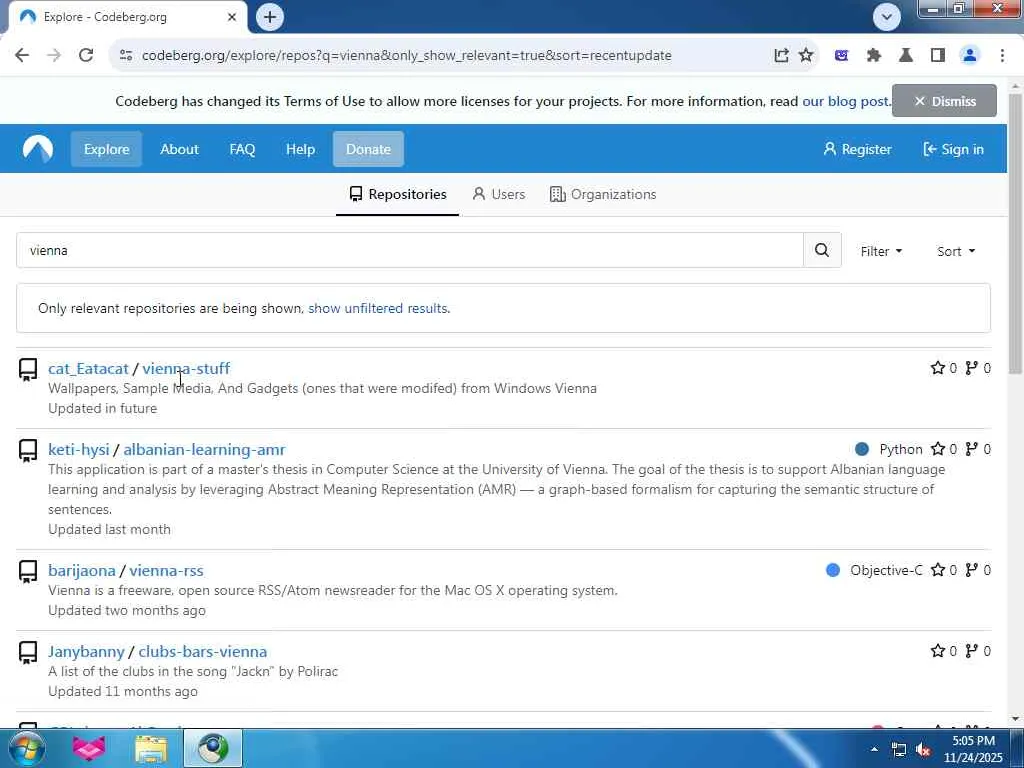1024x768 pixels.
Task: Bookmark this page with the star icon
Action: 806,56
